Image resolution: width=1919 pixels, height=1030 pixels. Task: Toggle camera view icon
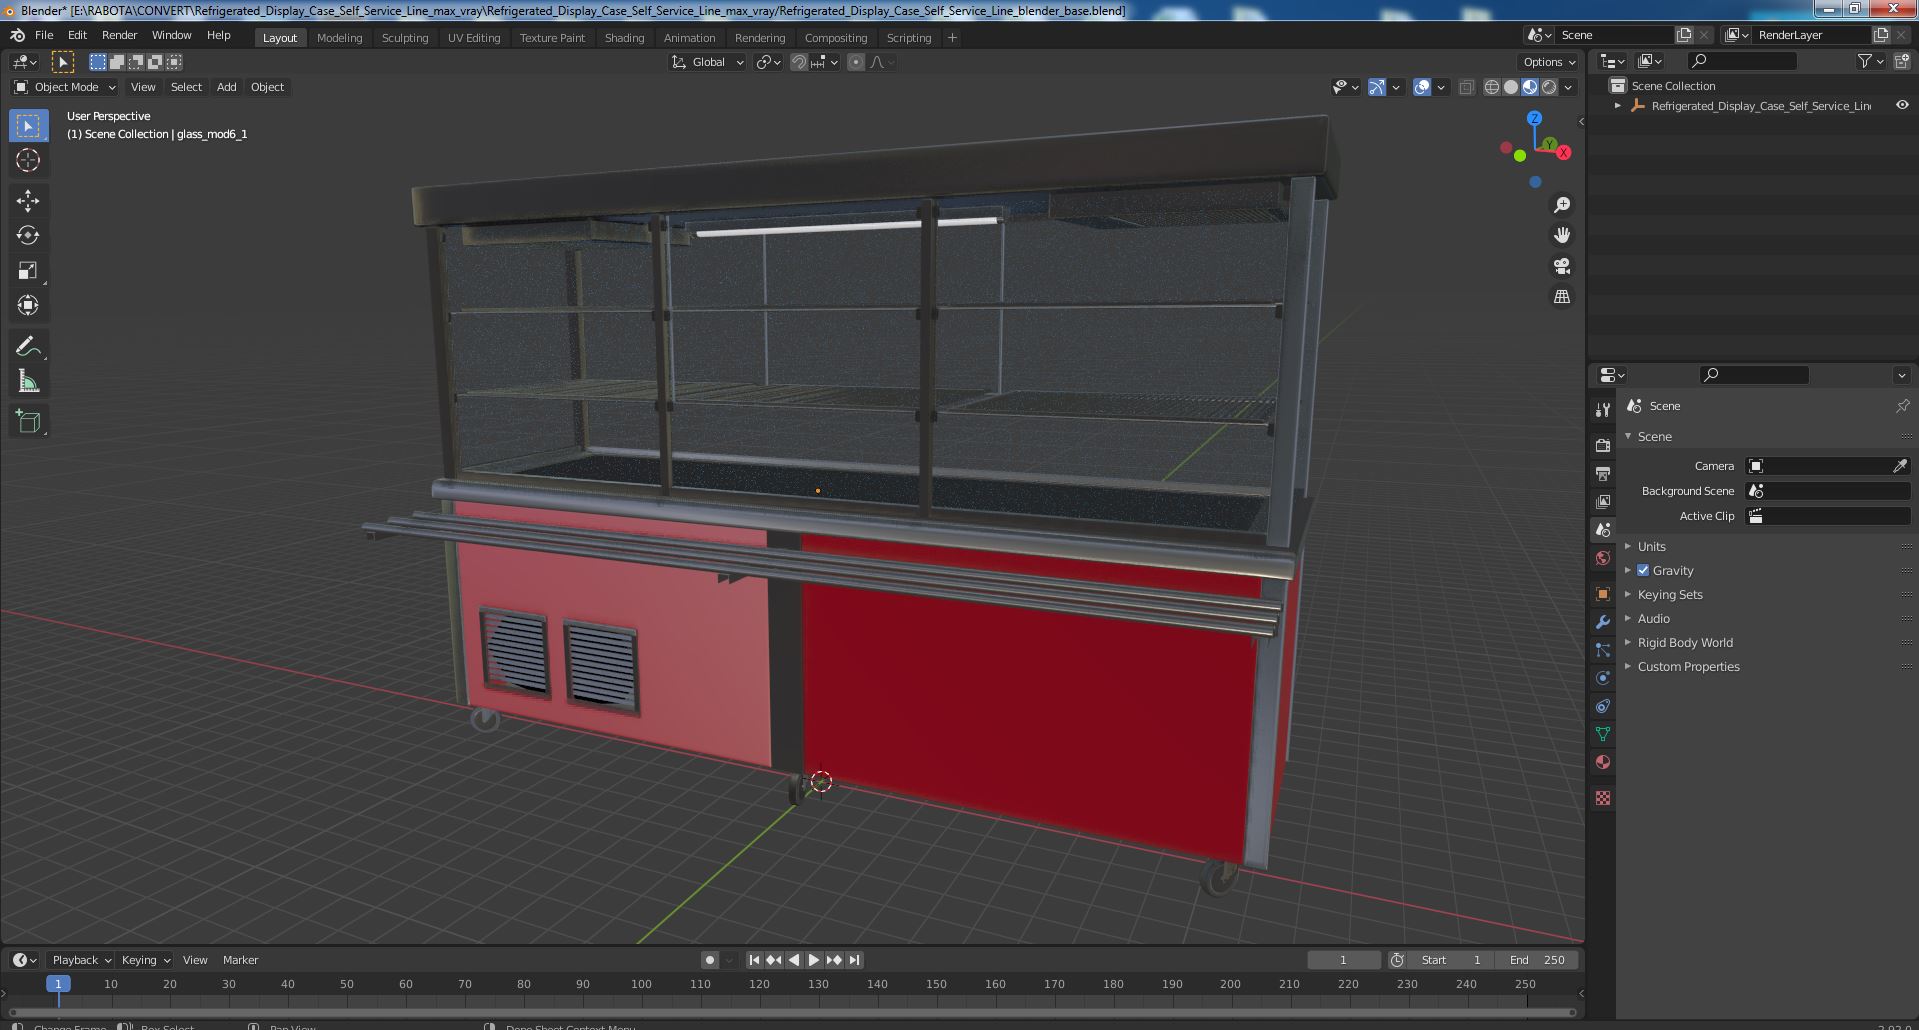point(1561,266)
